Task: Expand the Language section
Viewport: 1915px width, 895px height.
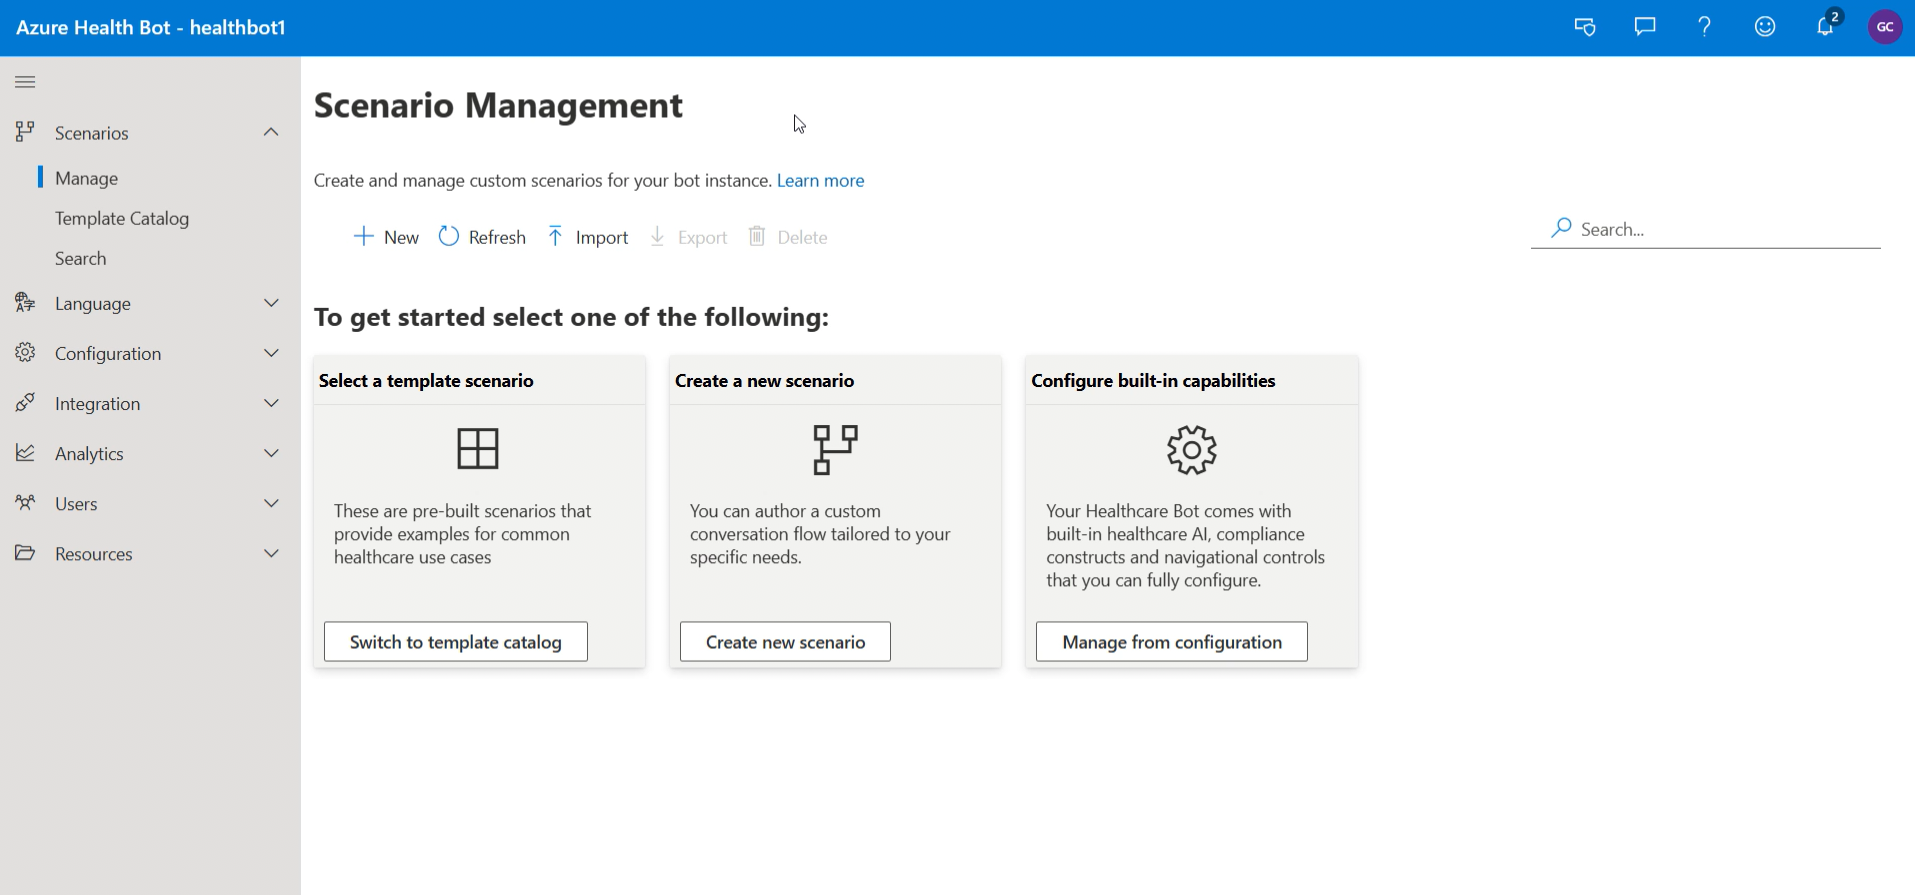Action: point(150,303)
